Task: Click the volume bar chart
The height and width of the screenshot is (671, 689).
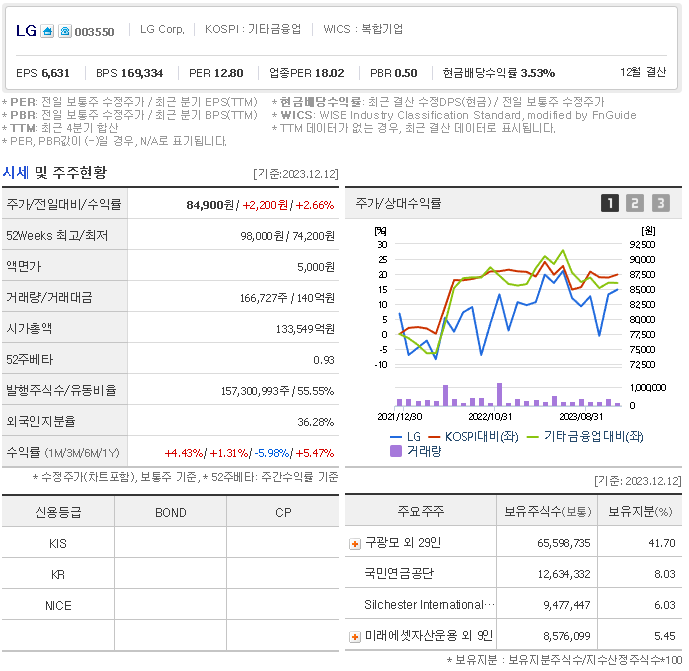Action: [x=508, y=395]
